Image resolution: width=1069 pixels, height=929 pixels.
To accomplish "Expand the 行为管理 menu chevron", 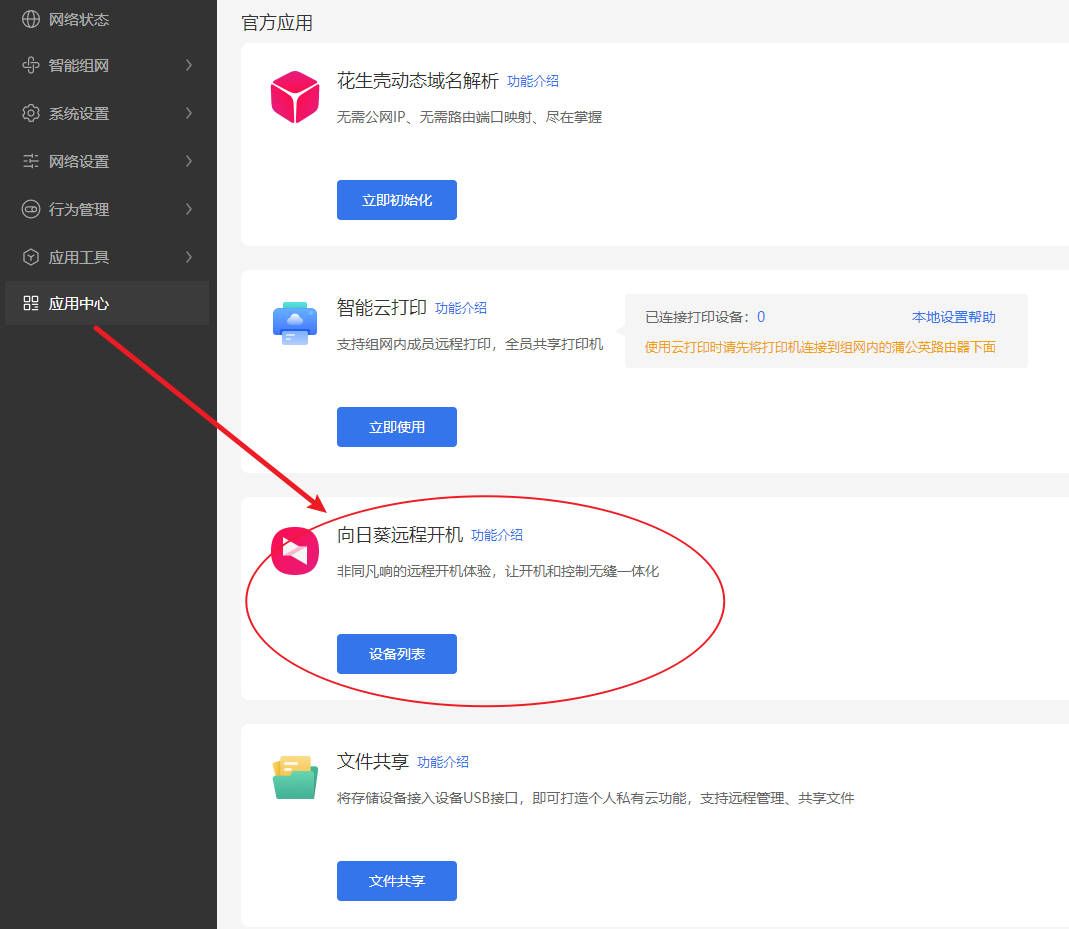I will tap(189, 209).
